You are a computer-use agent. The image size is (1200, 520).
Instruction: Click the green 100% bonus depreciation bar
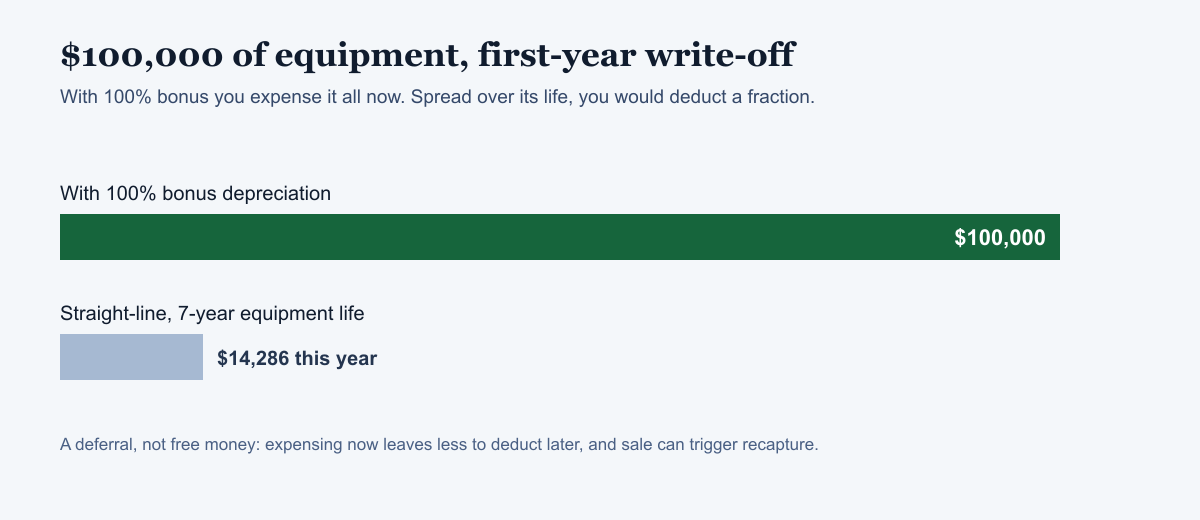[x=560, y=237]
